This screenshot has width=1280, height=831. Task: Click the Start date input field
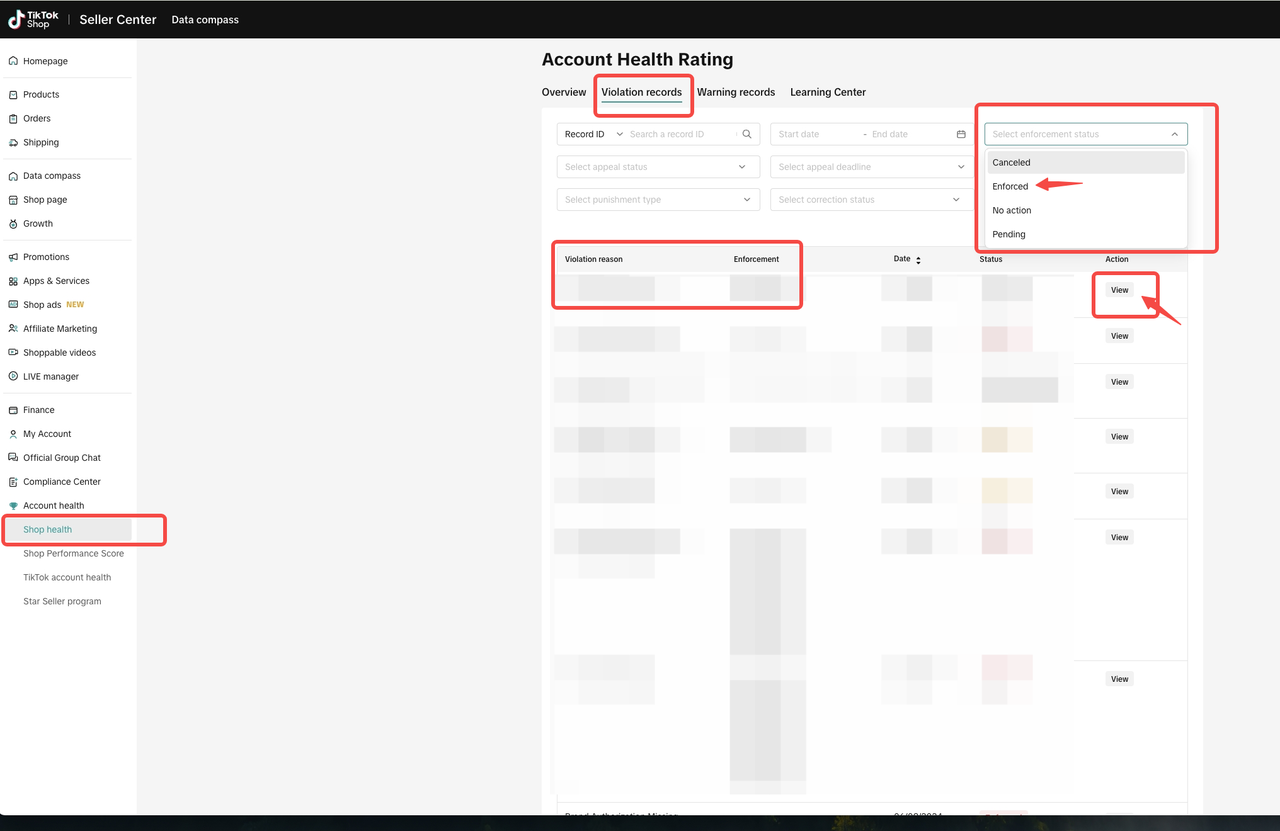[x=814, y=134]
